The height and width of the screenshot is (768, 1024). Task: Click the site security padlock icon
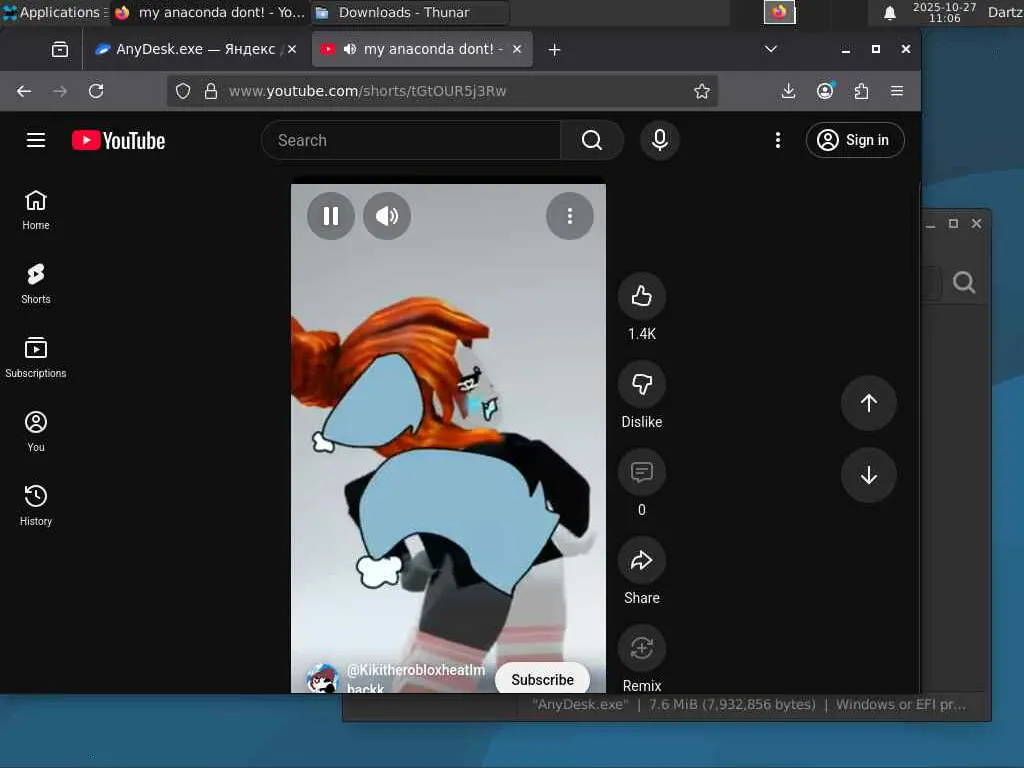pos(210,91)
